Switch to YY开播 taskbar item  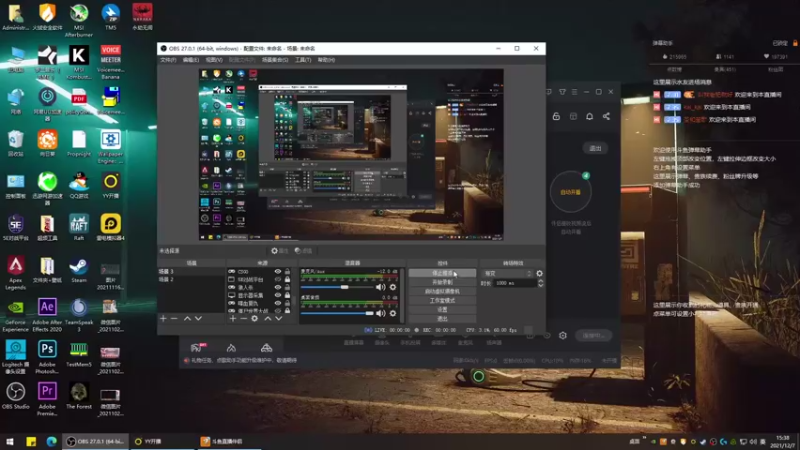[x=162, y=441]
